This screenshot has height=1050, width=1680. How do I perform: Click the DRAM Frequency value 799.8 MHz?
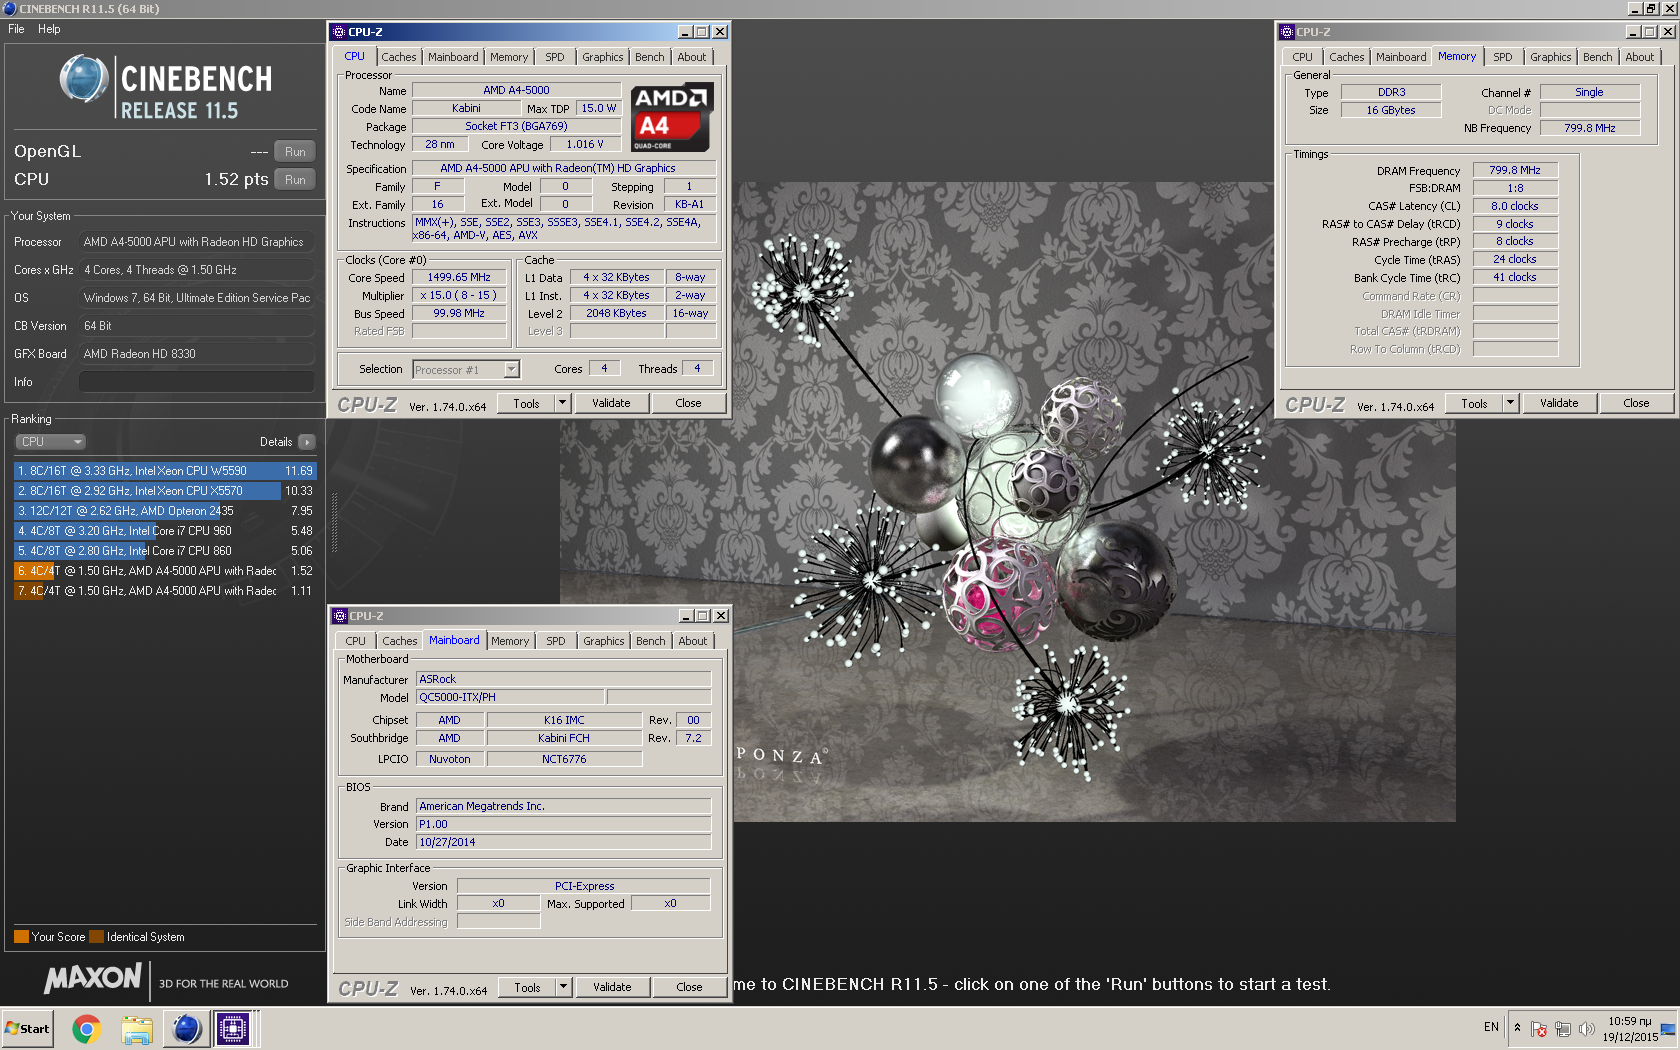click(x=1514, y=171)
